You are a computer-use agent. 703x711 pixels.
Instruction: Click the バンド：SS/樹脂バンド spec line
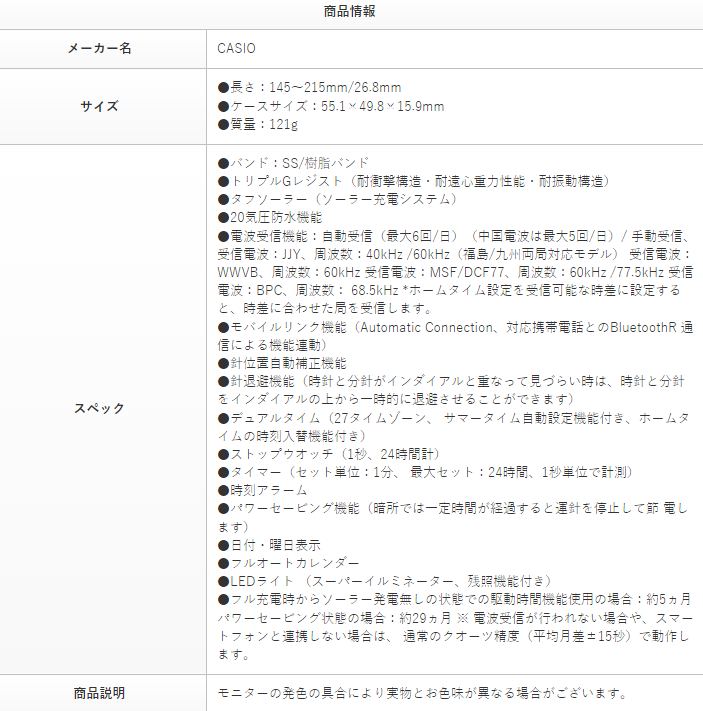293,162
